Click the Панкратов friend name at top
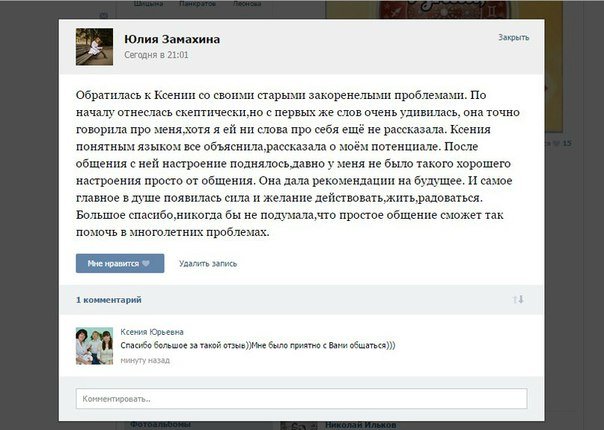Screen dimensions: 604x430 pyautogui.click(x=198, y=3)
